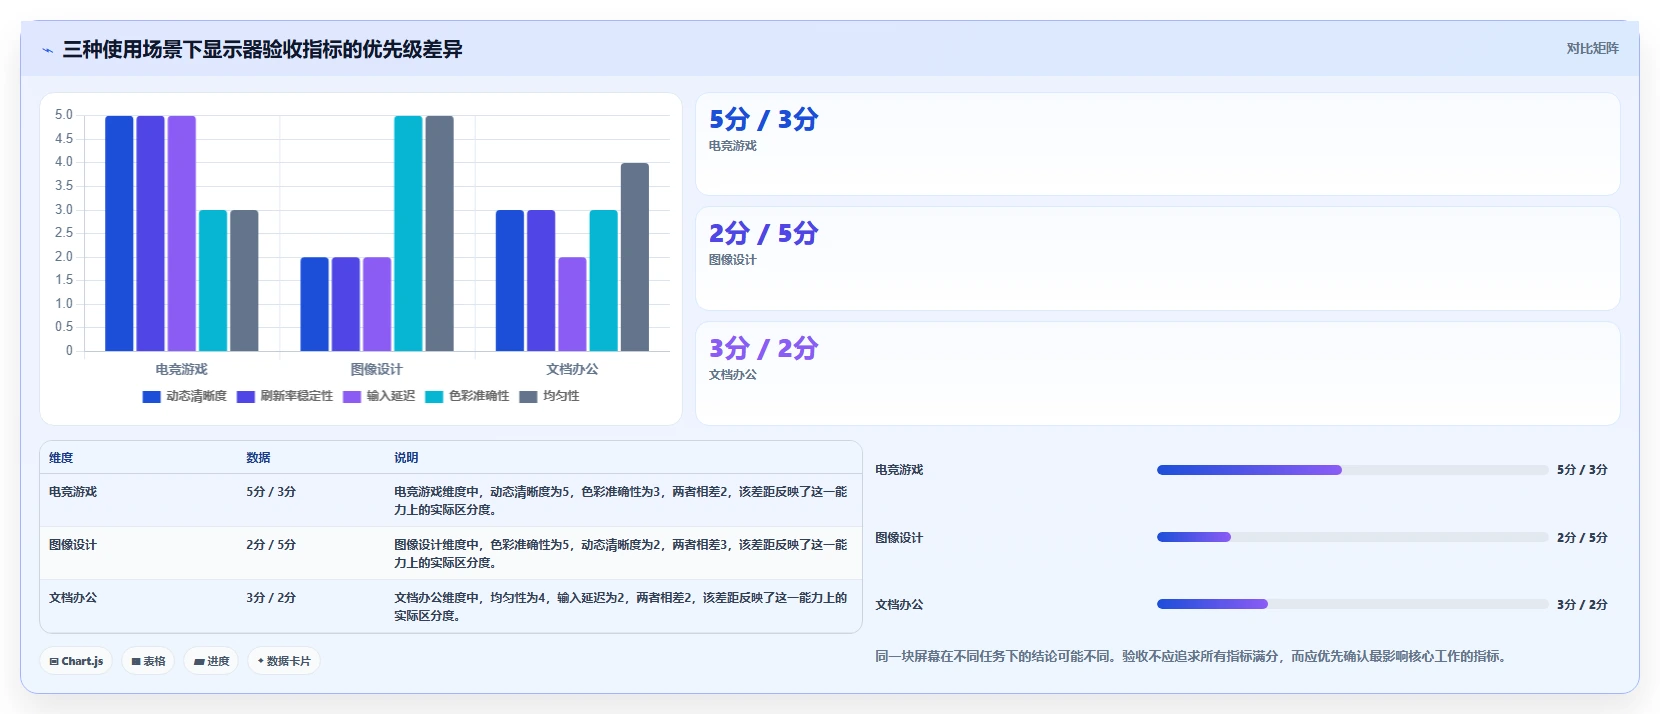Open the 2分 / 5分 图像设计 data card
The width and height of the screenshot is (1660, 714).
(x=1157, y=258)
